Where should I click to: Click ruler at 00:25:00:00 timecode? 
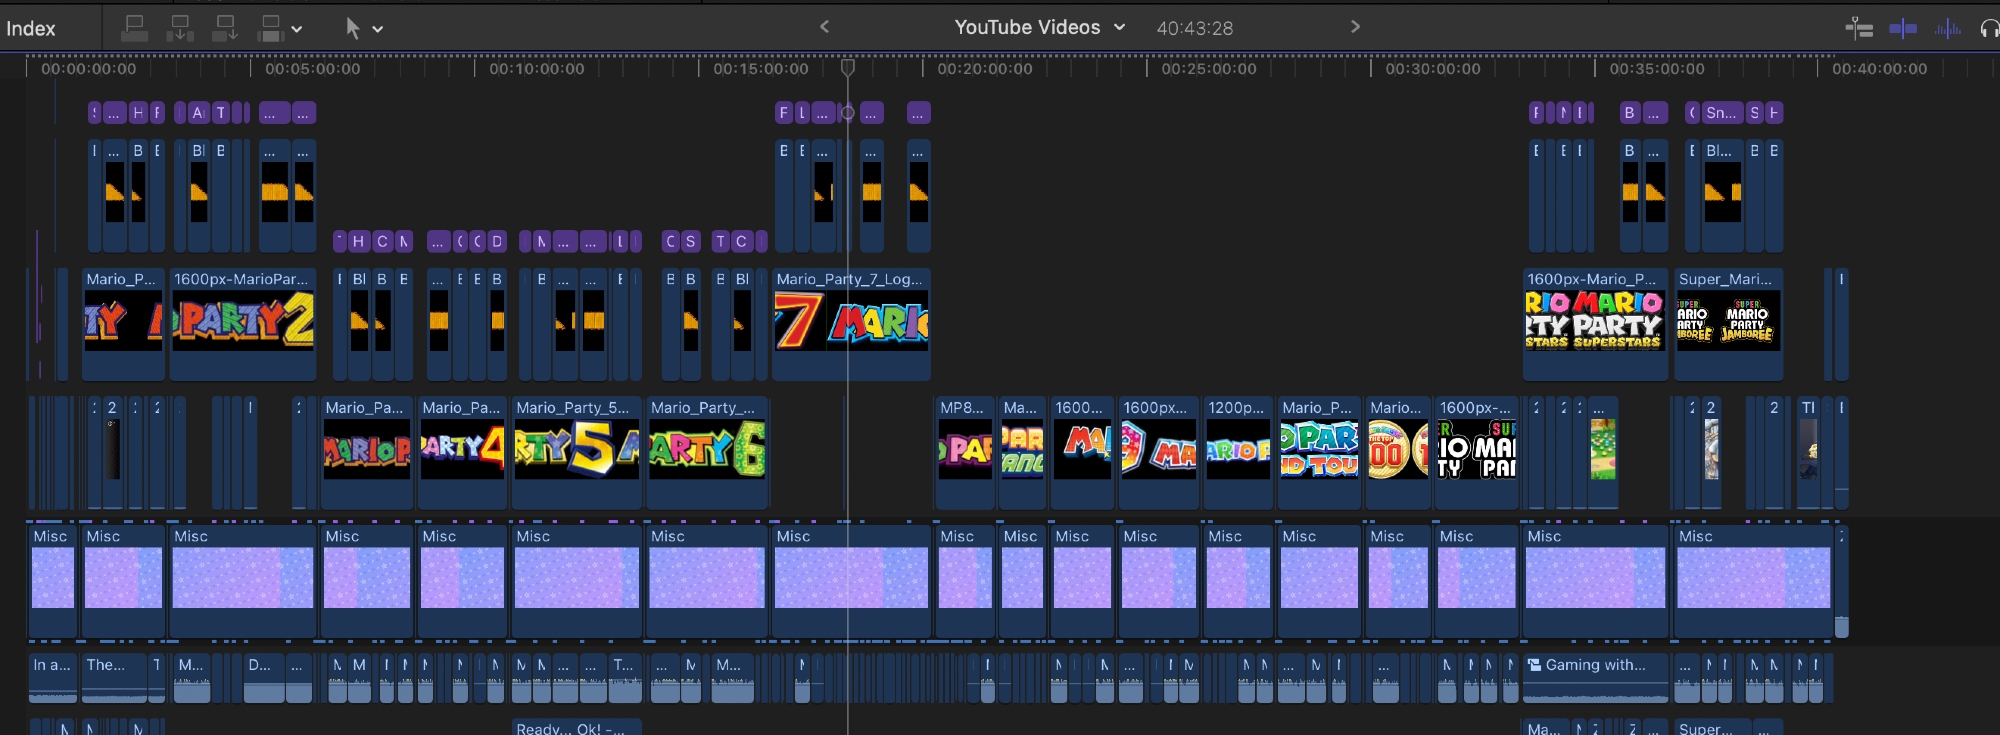[1208, 69]
